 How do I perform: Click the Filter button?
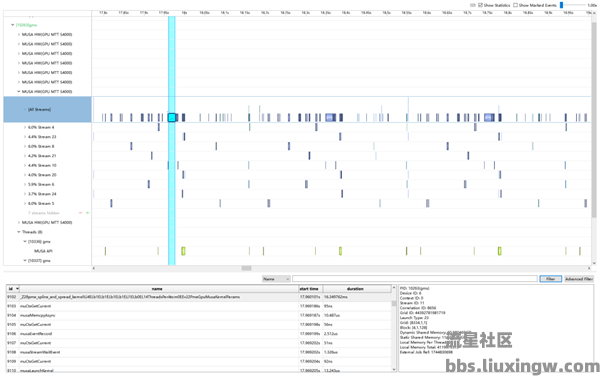click(x=550, y=279)
